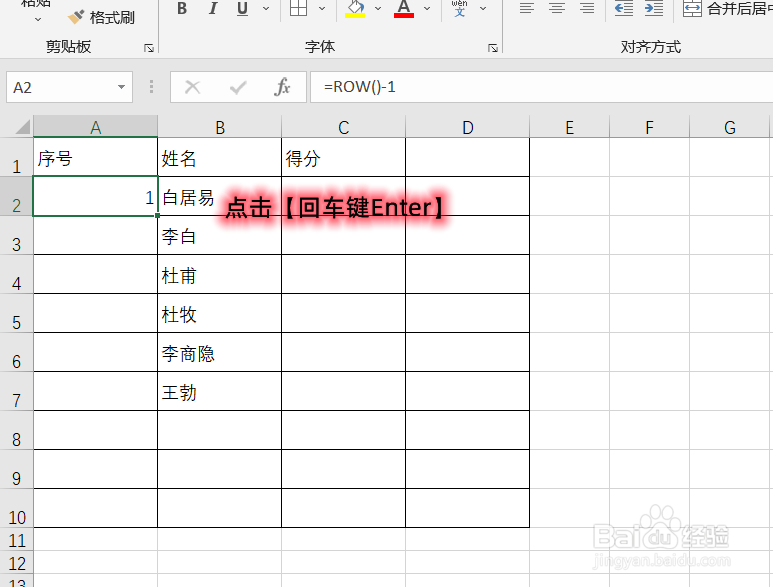Open Clipboard (剪贴板) dialog launcher
773x587 pixels.
(x=149, y=48)
